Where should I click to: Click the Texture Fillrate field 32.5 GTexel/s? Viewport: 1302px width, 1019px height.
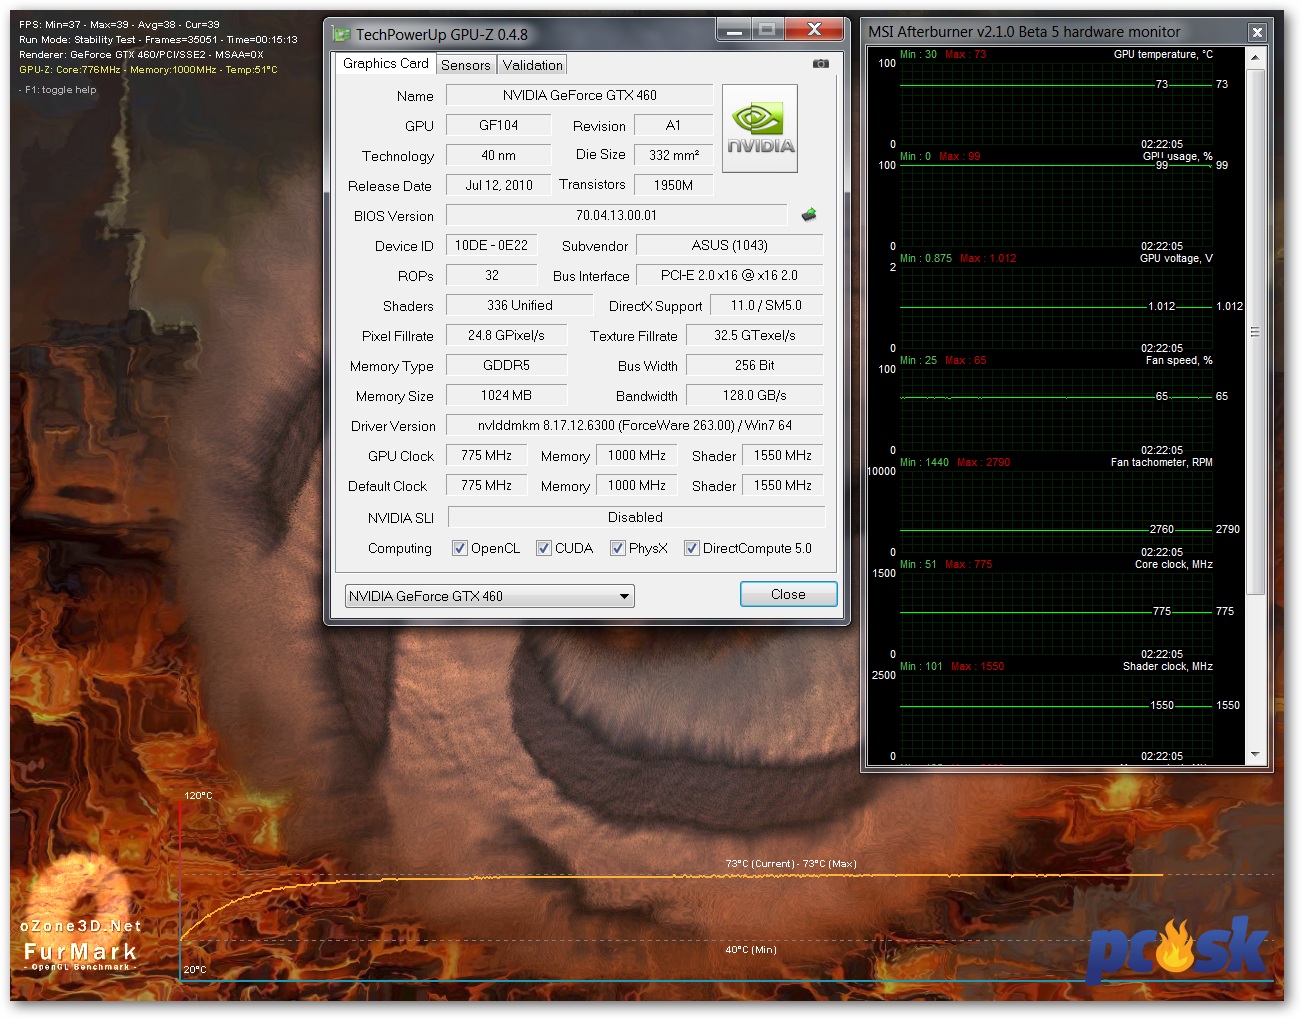coord(754,335)
